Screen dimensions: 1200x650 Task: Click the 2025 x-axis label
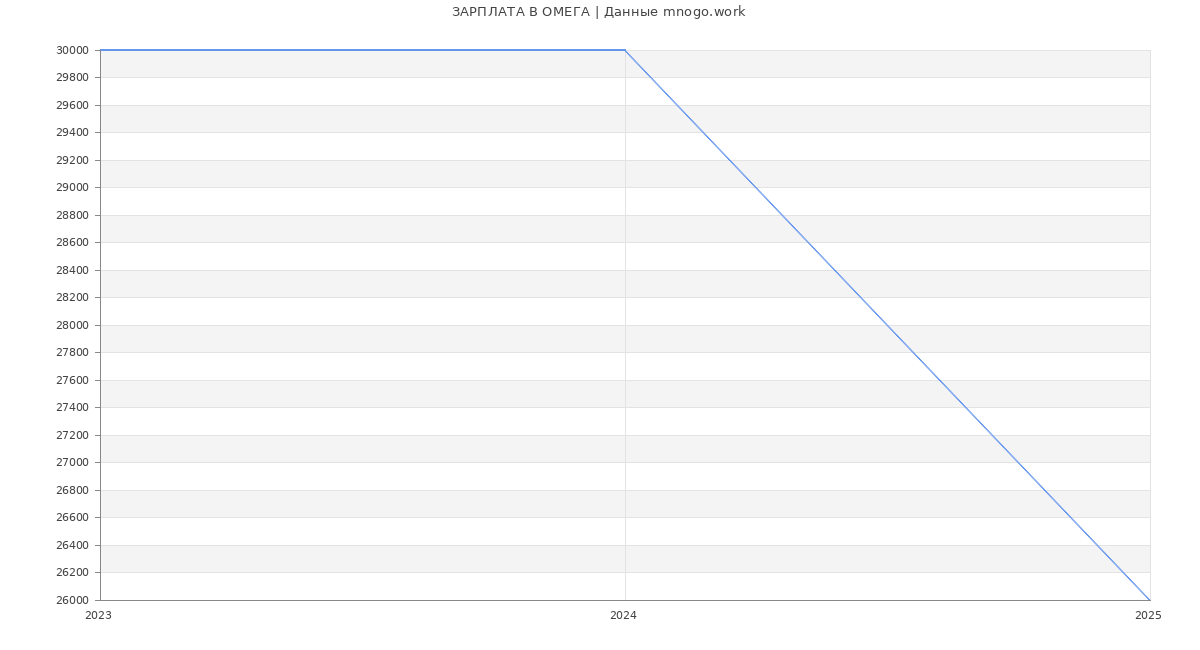pyautogui.click(x=1148, y=616)
